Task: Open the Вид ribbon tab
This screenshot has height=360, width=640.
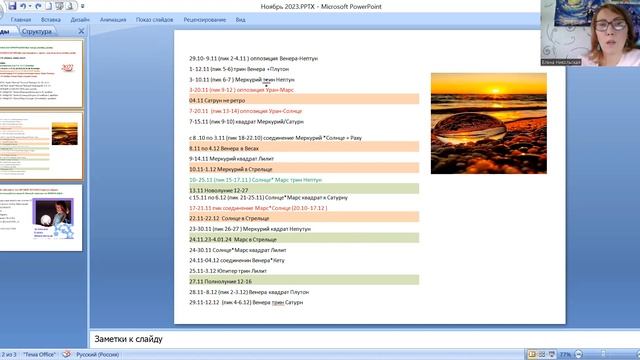Action: point(240,20)
